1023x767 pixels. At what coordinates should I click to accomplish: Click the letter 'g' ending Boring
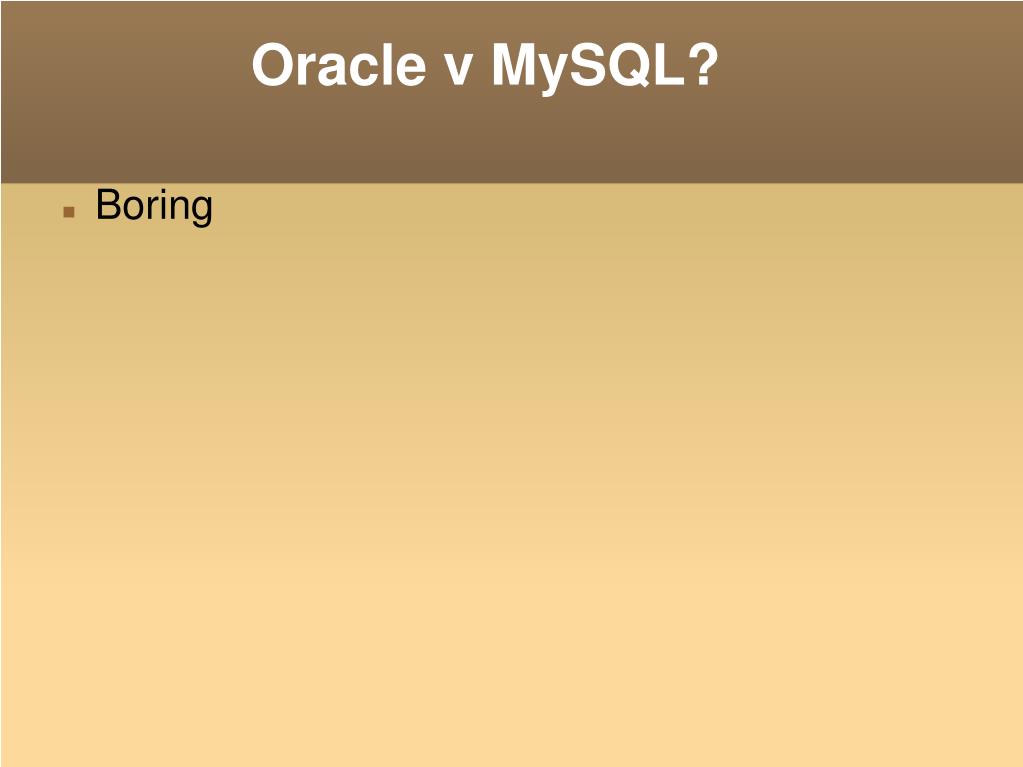tap(200, 210)
